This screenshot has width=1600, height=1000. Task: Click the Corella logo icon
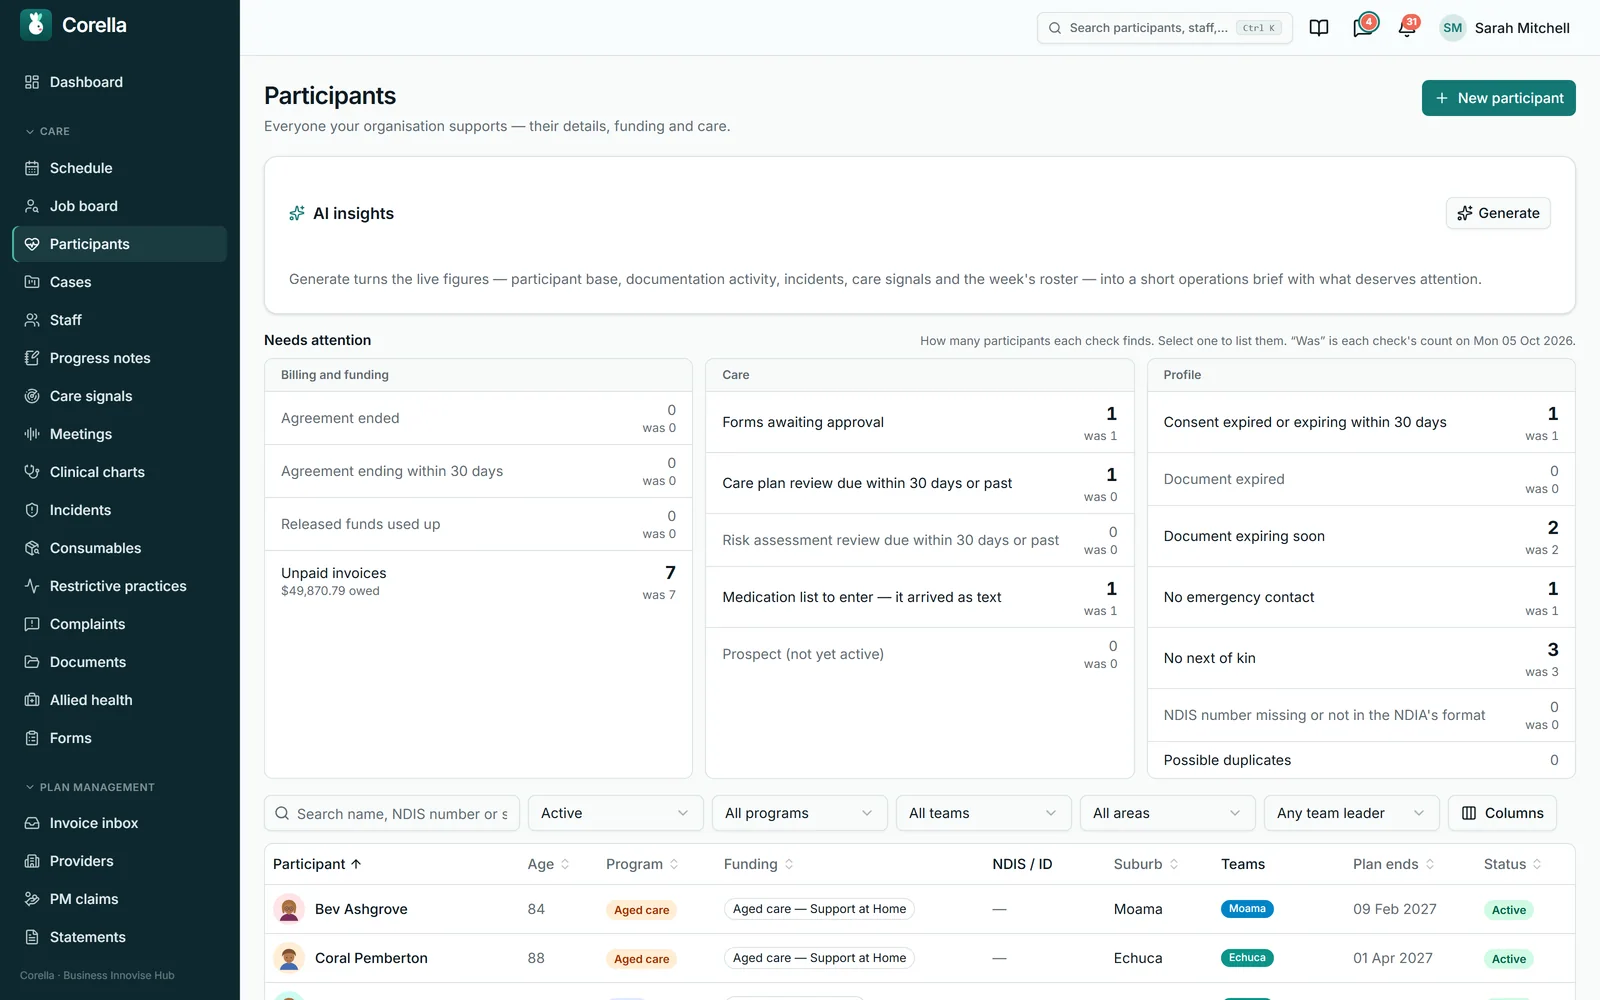click(36, 25)
